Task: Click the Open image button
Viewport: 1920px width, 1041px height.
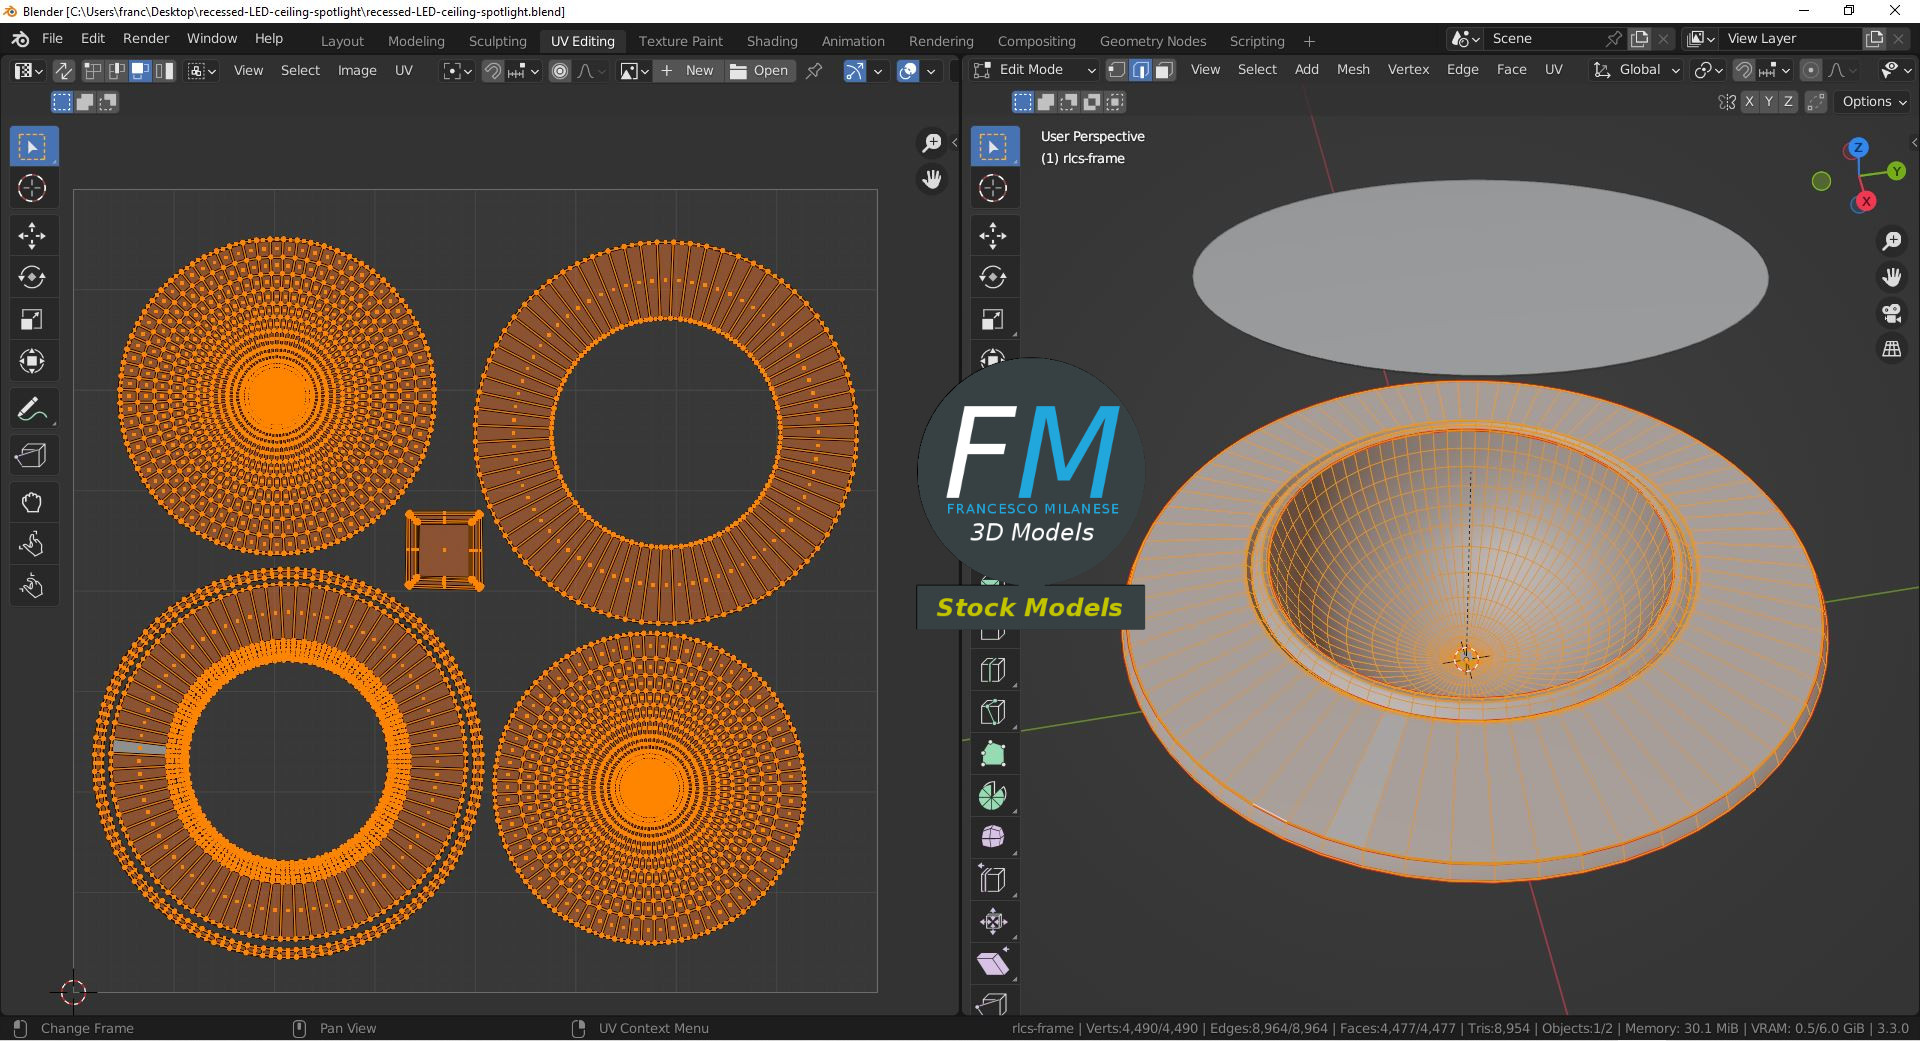Action: (x=760, y=71)
